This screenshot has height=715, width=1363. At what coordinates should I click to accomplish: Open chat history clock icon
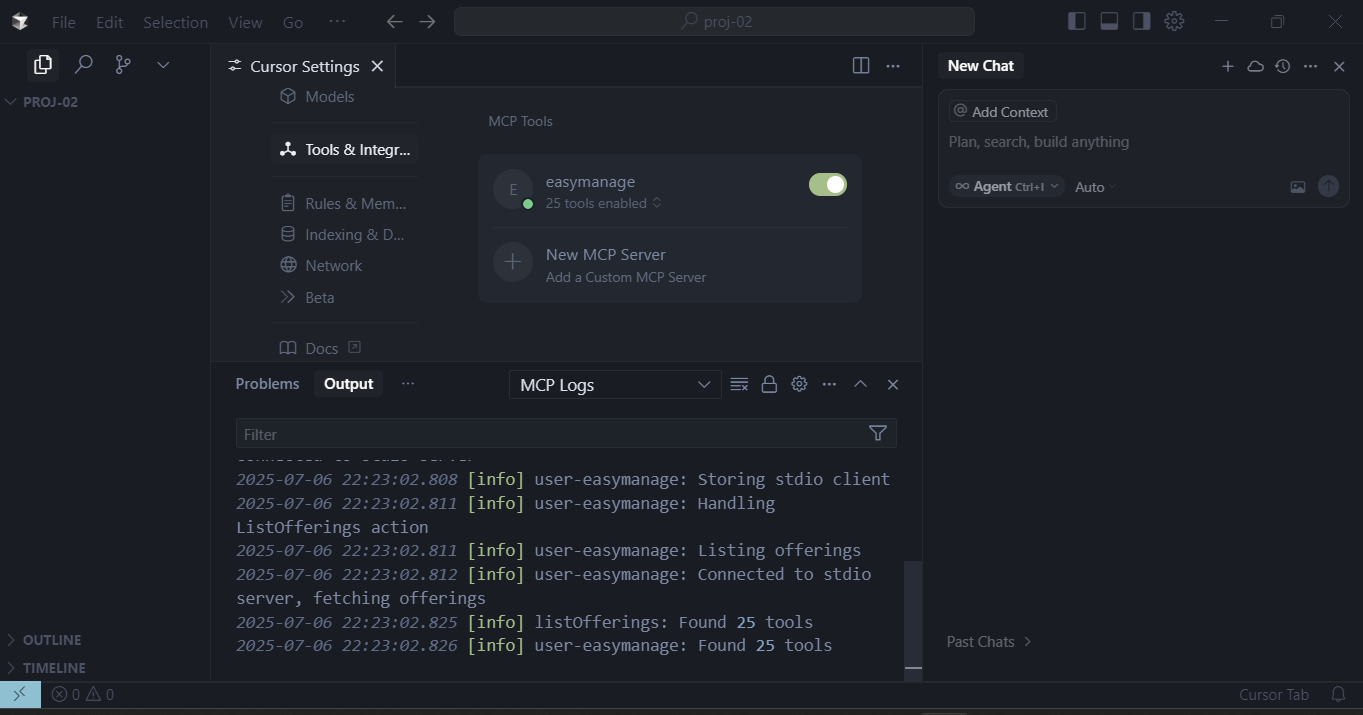(1283, 66)
